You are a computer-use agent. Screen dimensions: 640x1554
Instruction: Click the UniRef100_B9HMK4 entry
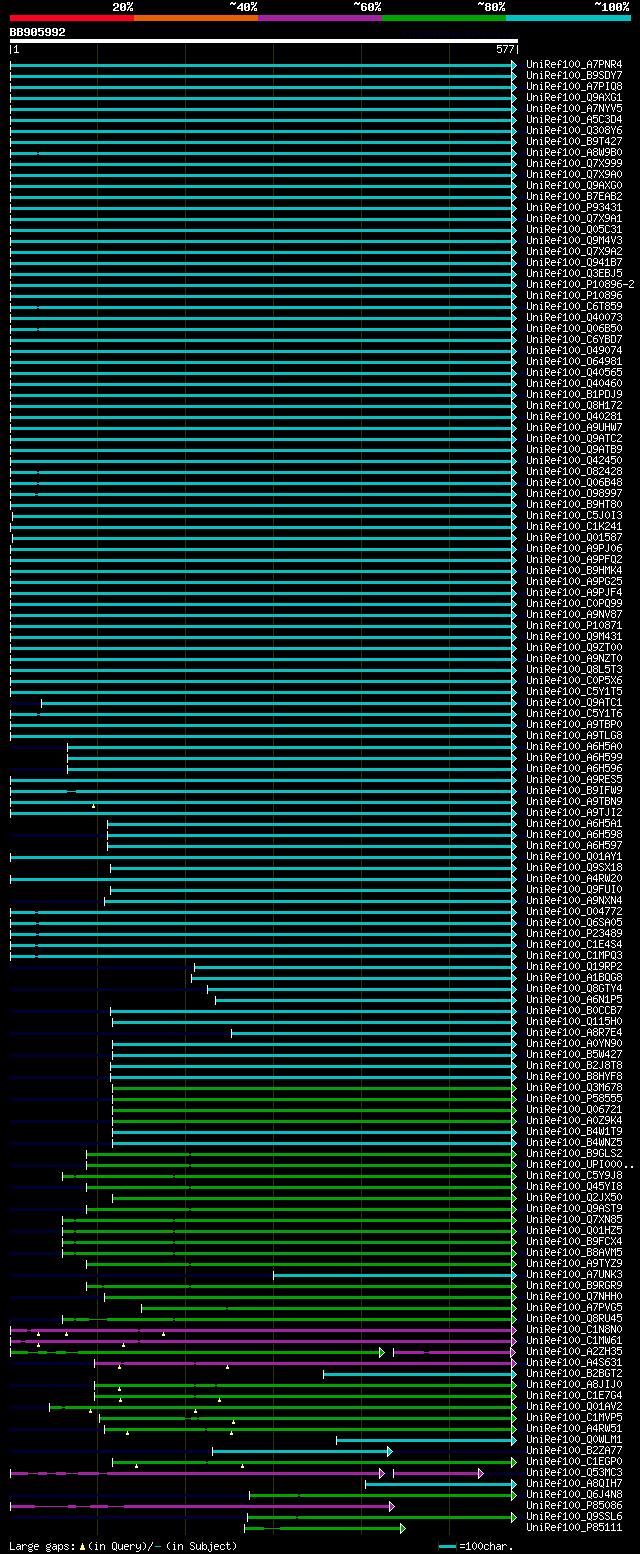point(574,571)
